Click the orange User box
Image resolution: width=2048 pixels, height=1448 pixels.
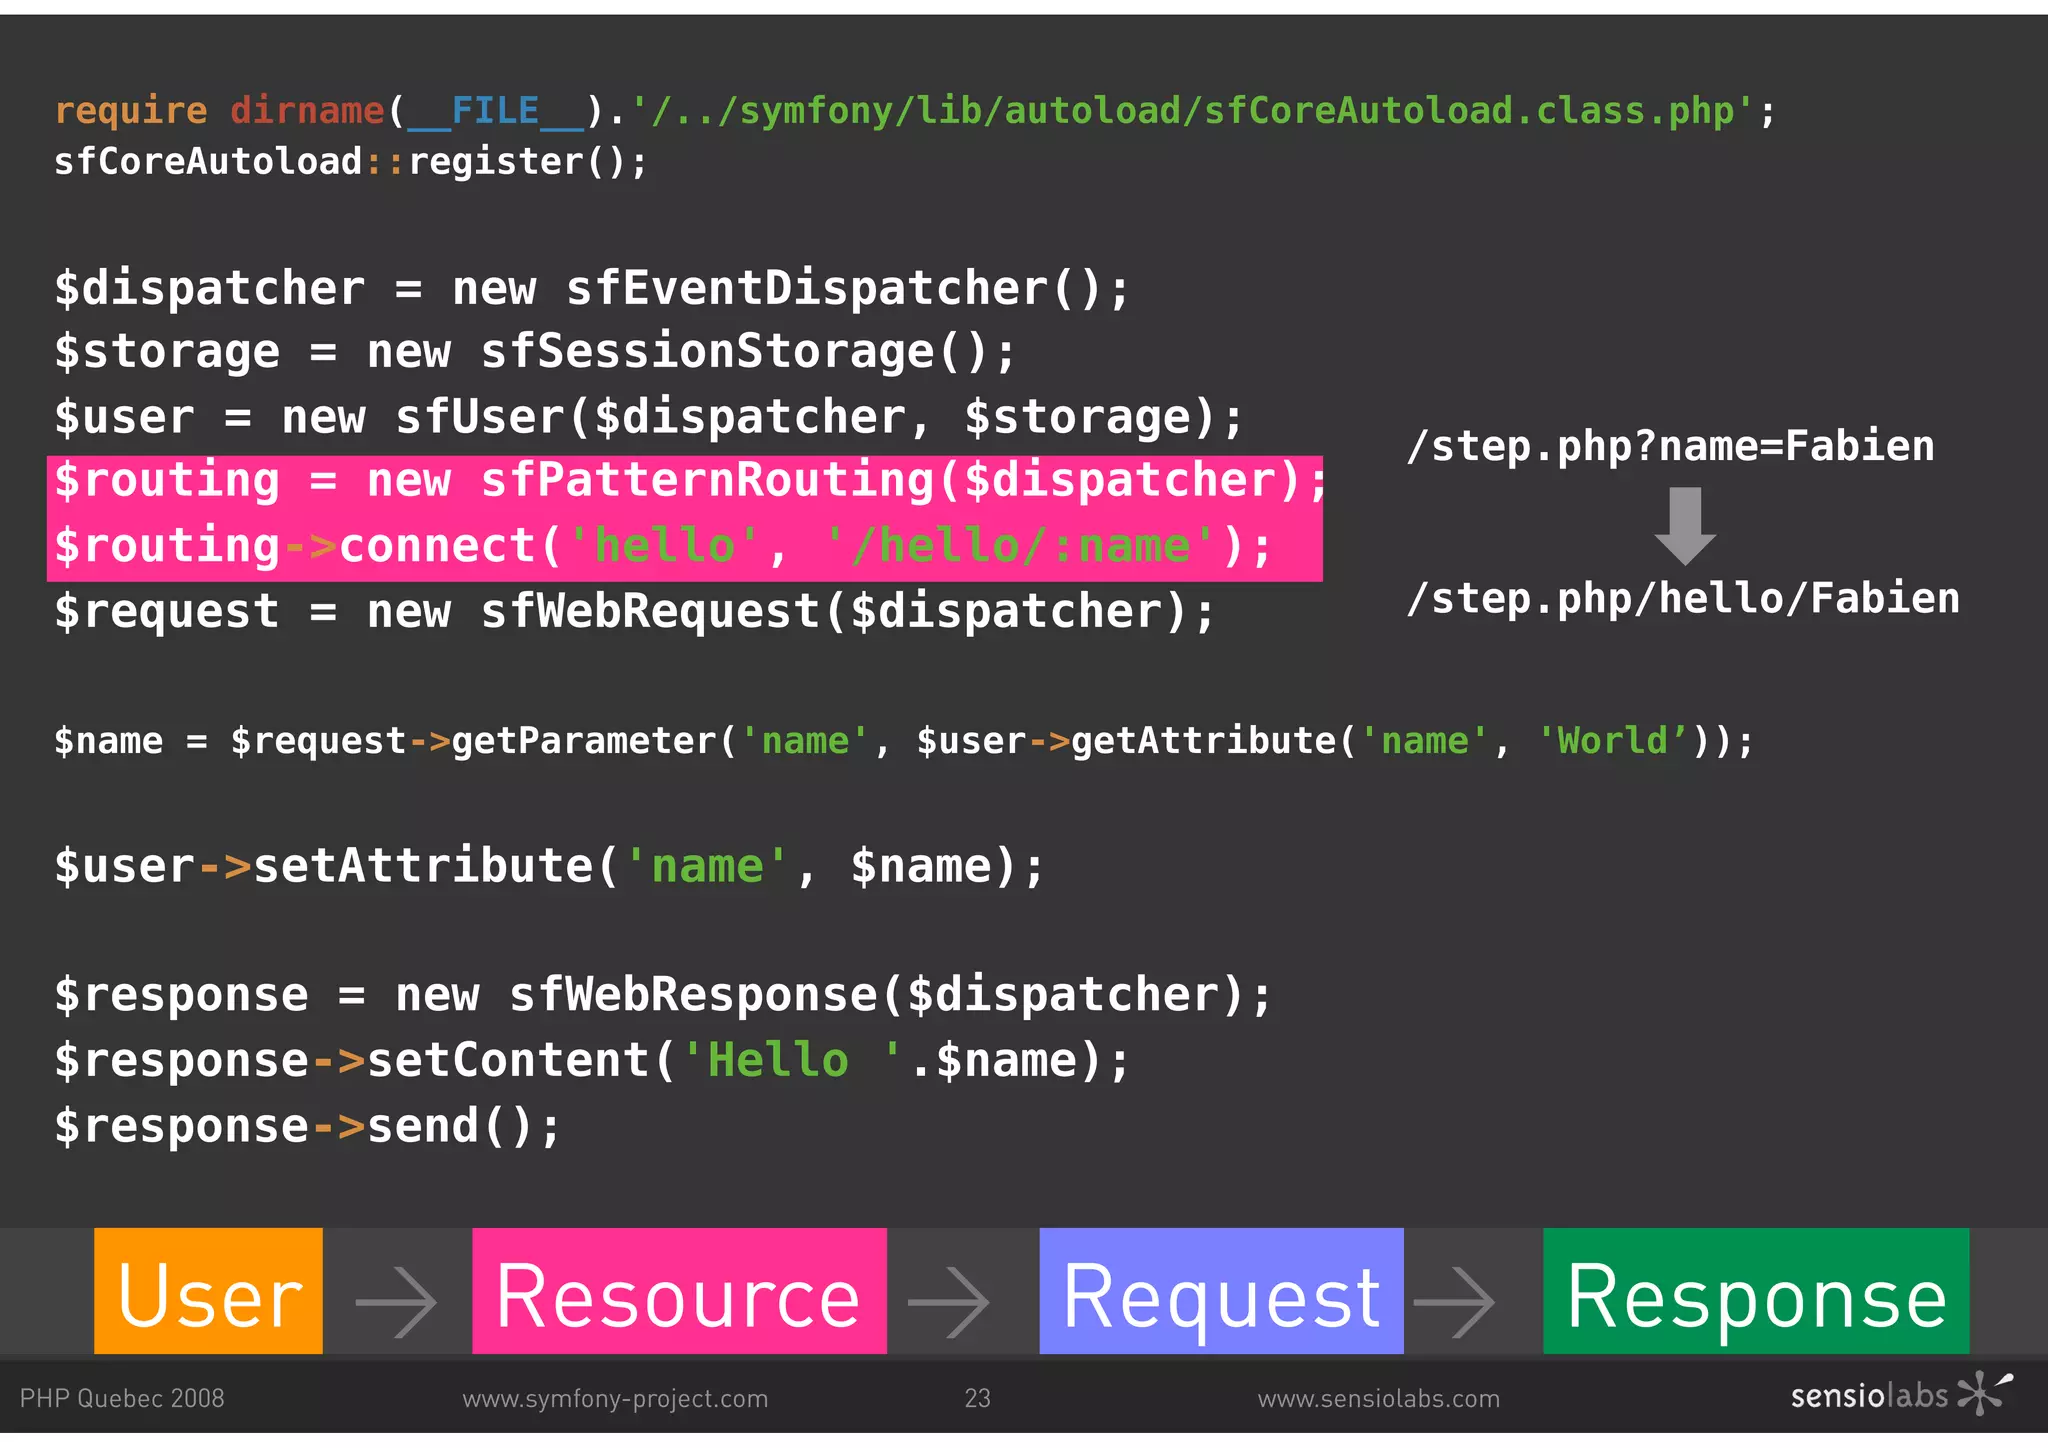(x=208, y=1291)
